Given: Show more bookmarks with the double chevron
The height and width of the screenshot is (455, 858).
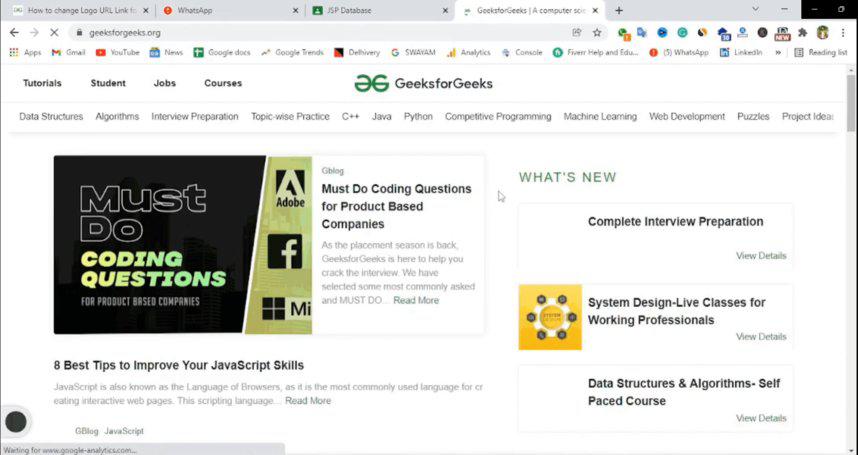Looking at the screenshot, I should [x=778, y=52].
